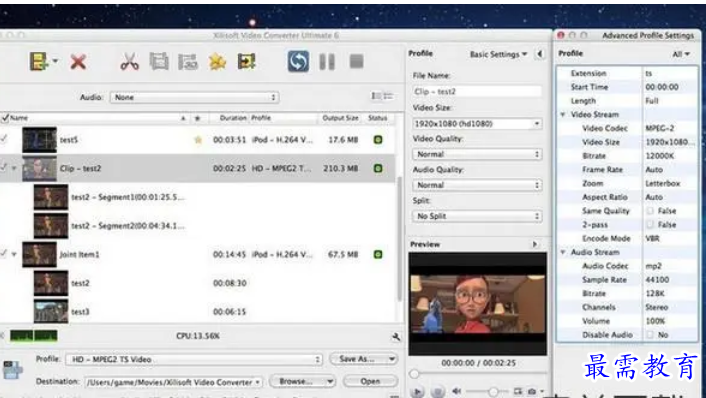Click the test3 video thumbnail
Viewport: 706px width, 398px height.
coord(51,312)
